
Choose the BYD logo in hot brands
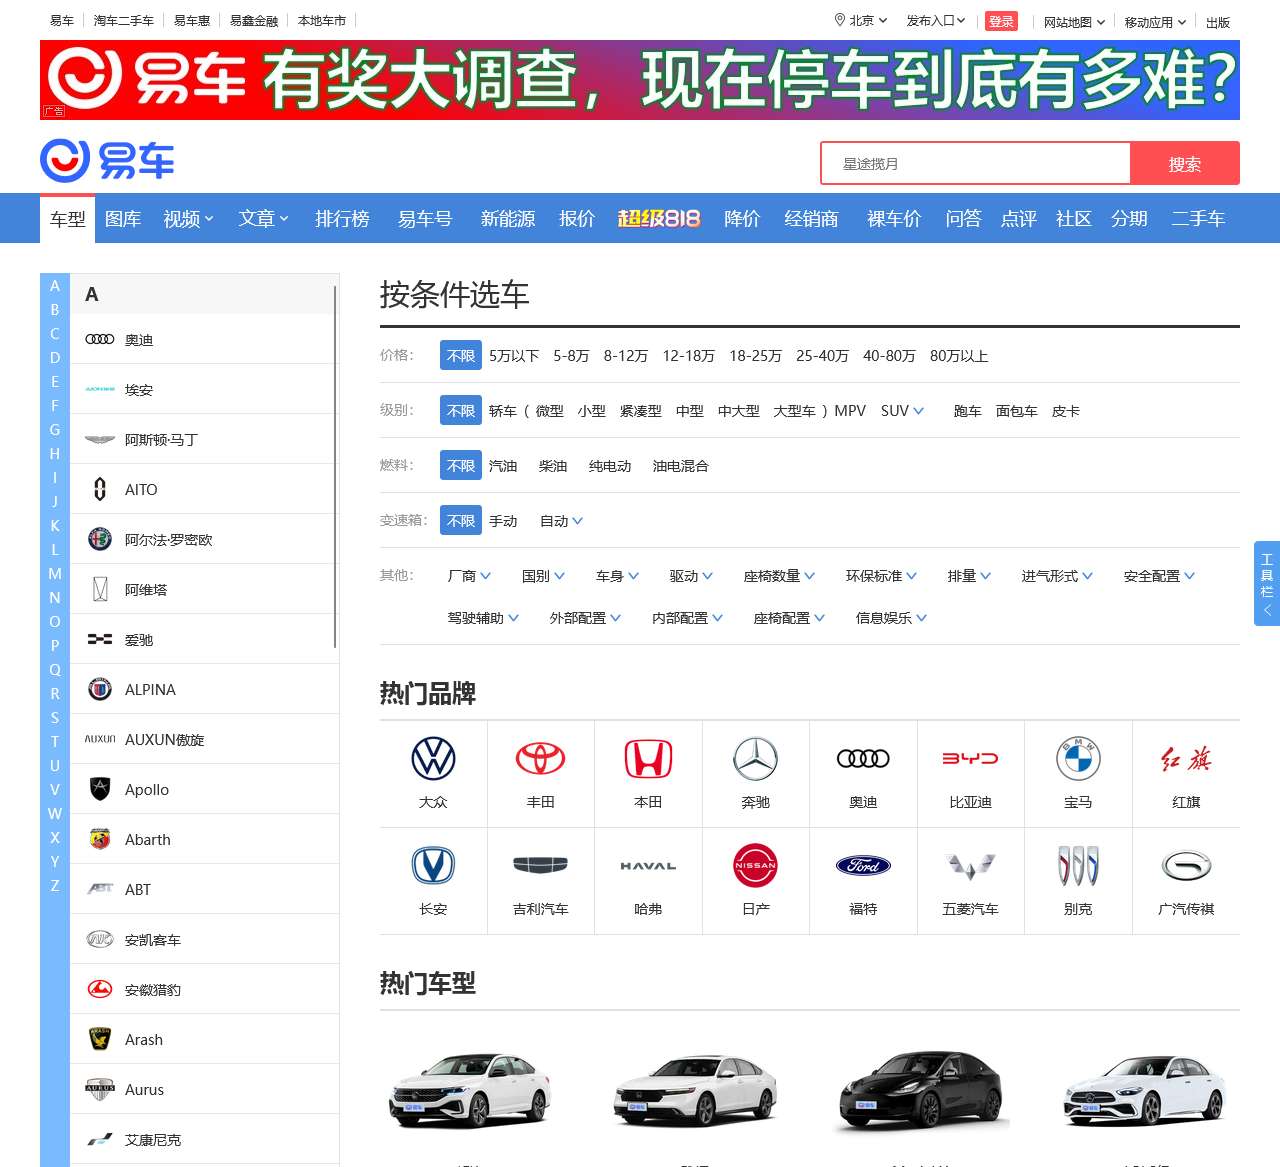(x=970, y=759)
